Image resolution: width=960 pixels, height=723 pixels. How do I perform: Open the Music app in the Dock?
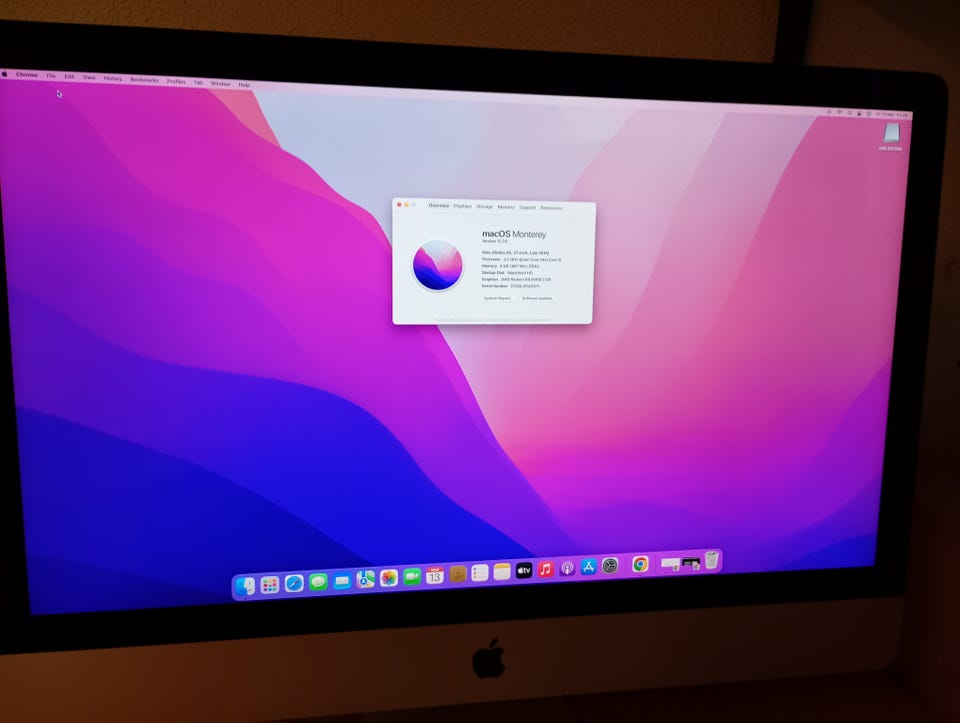coord(545,569)
